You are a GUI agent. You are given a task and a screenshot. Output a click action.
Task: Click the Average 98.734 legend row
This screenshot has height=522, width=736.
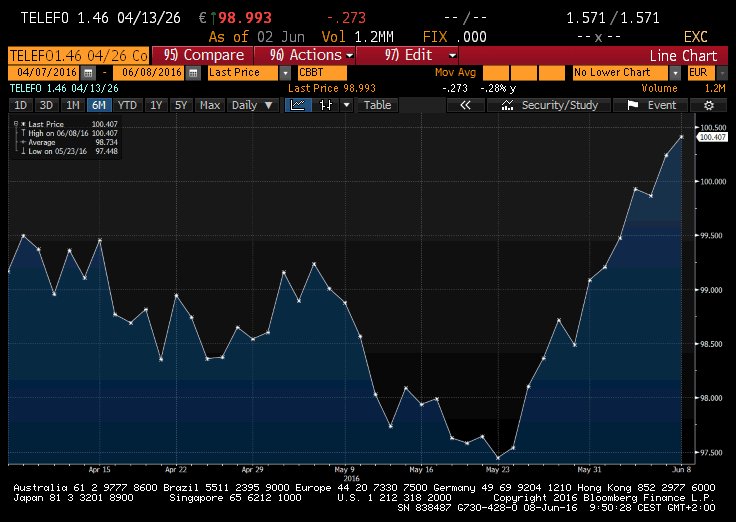(x=69, y=142)
